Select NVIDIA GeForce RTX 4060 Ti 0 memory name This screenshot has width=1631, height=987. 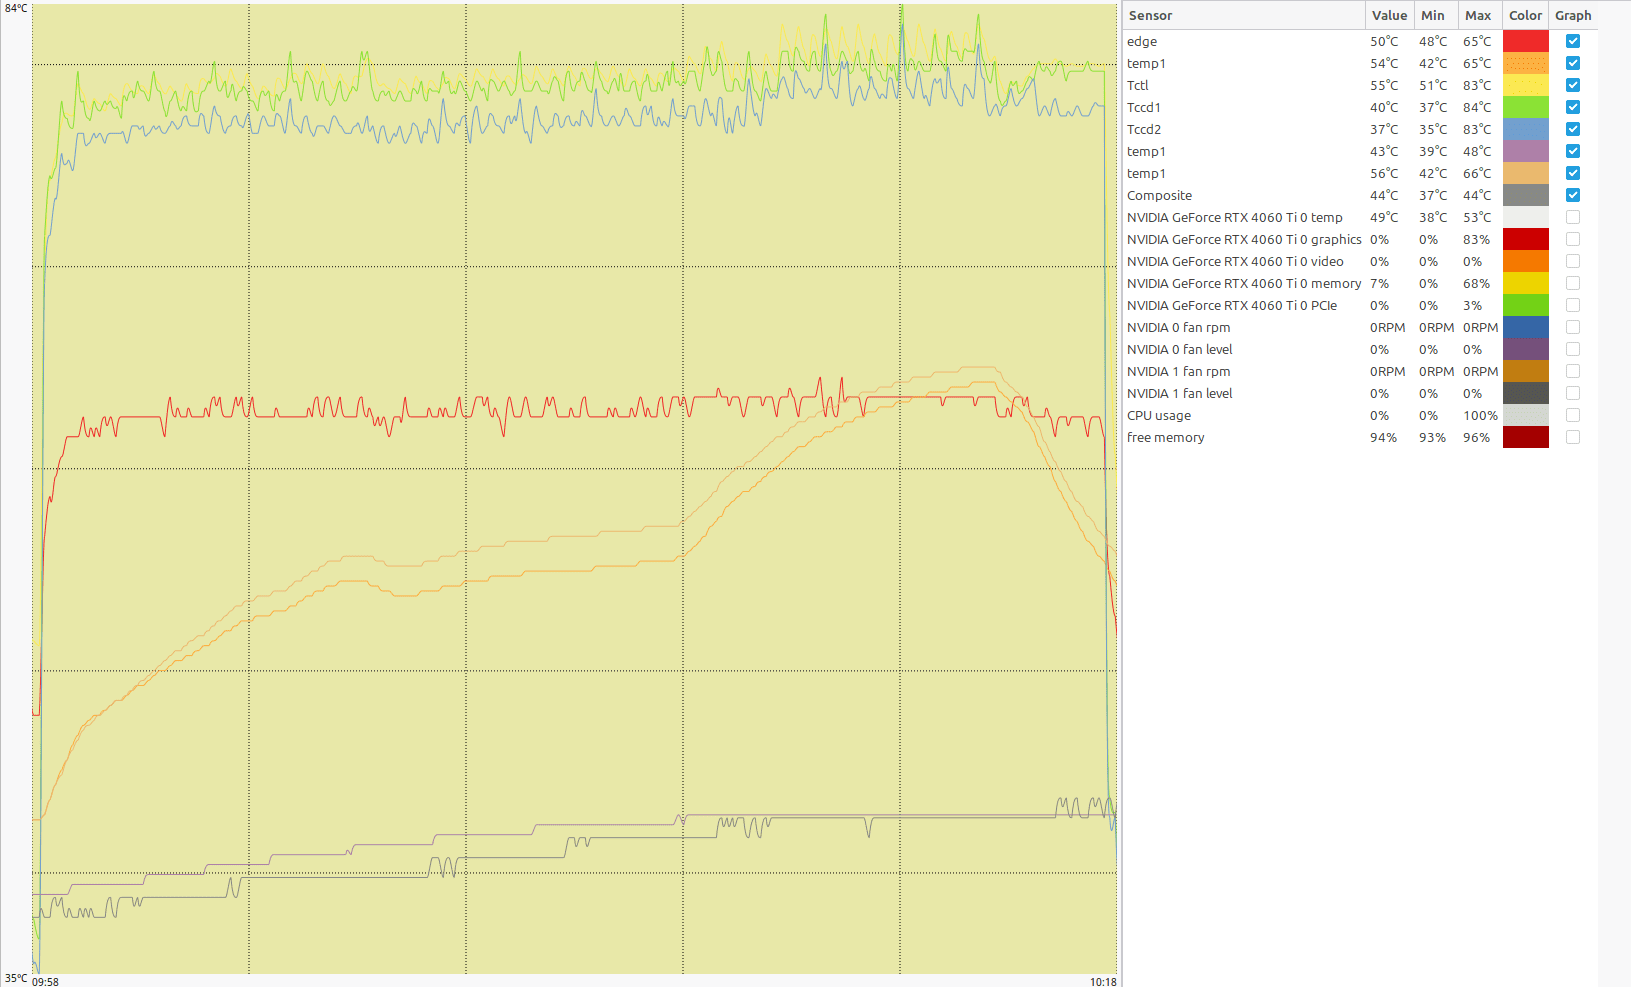tap(1244, 283)
